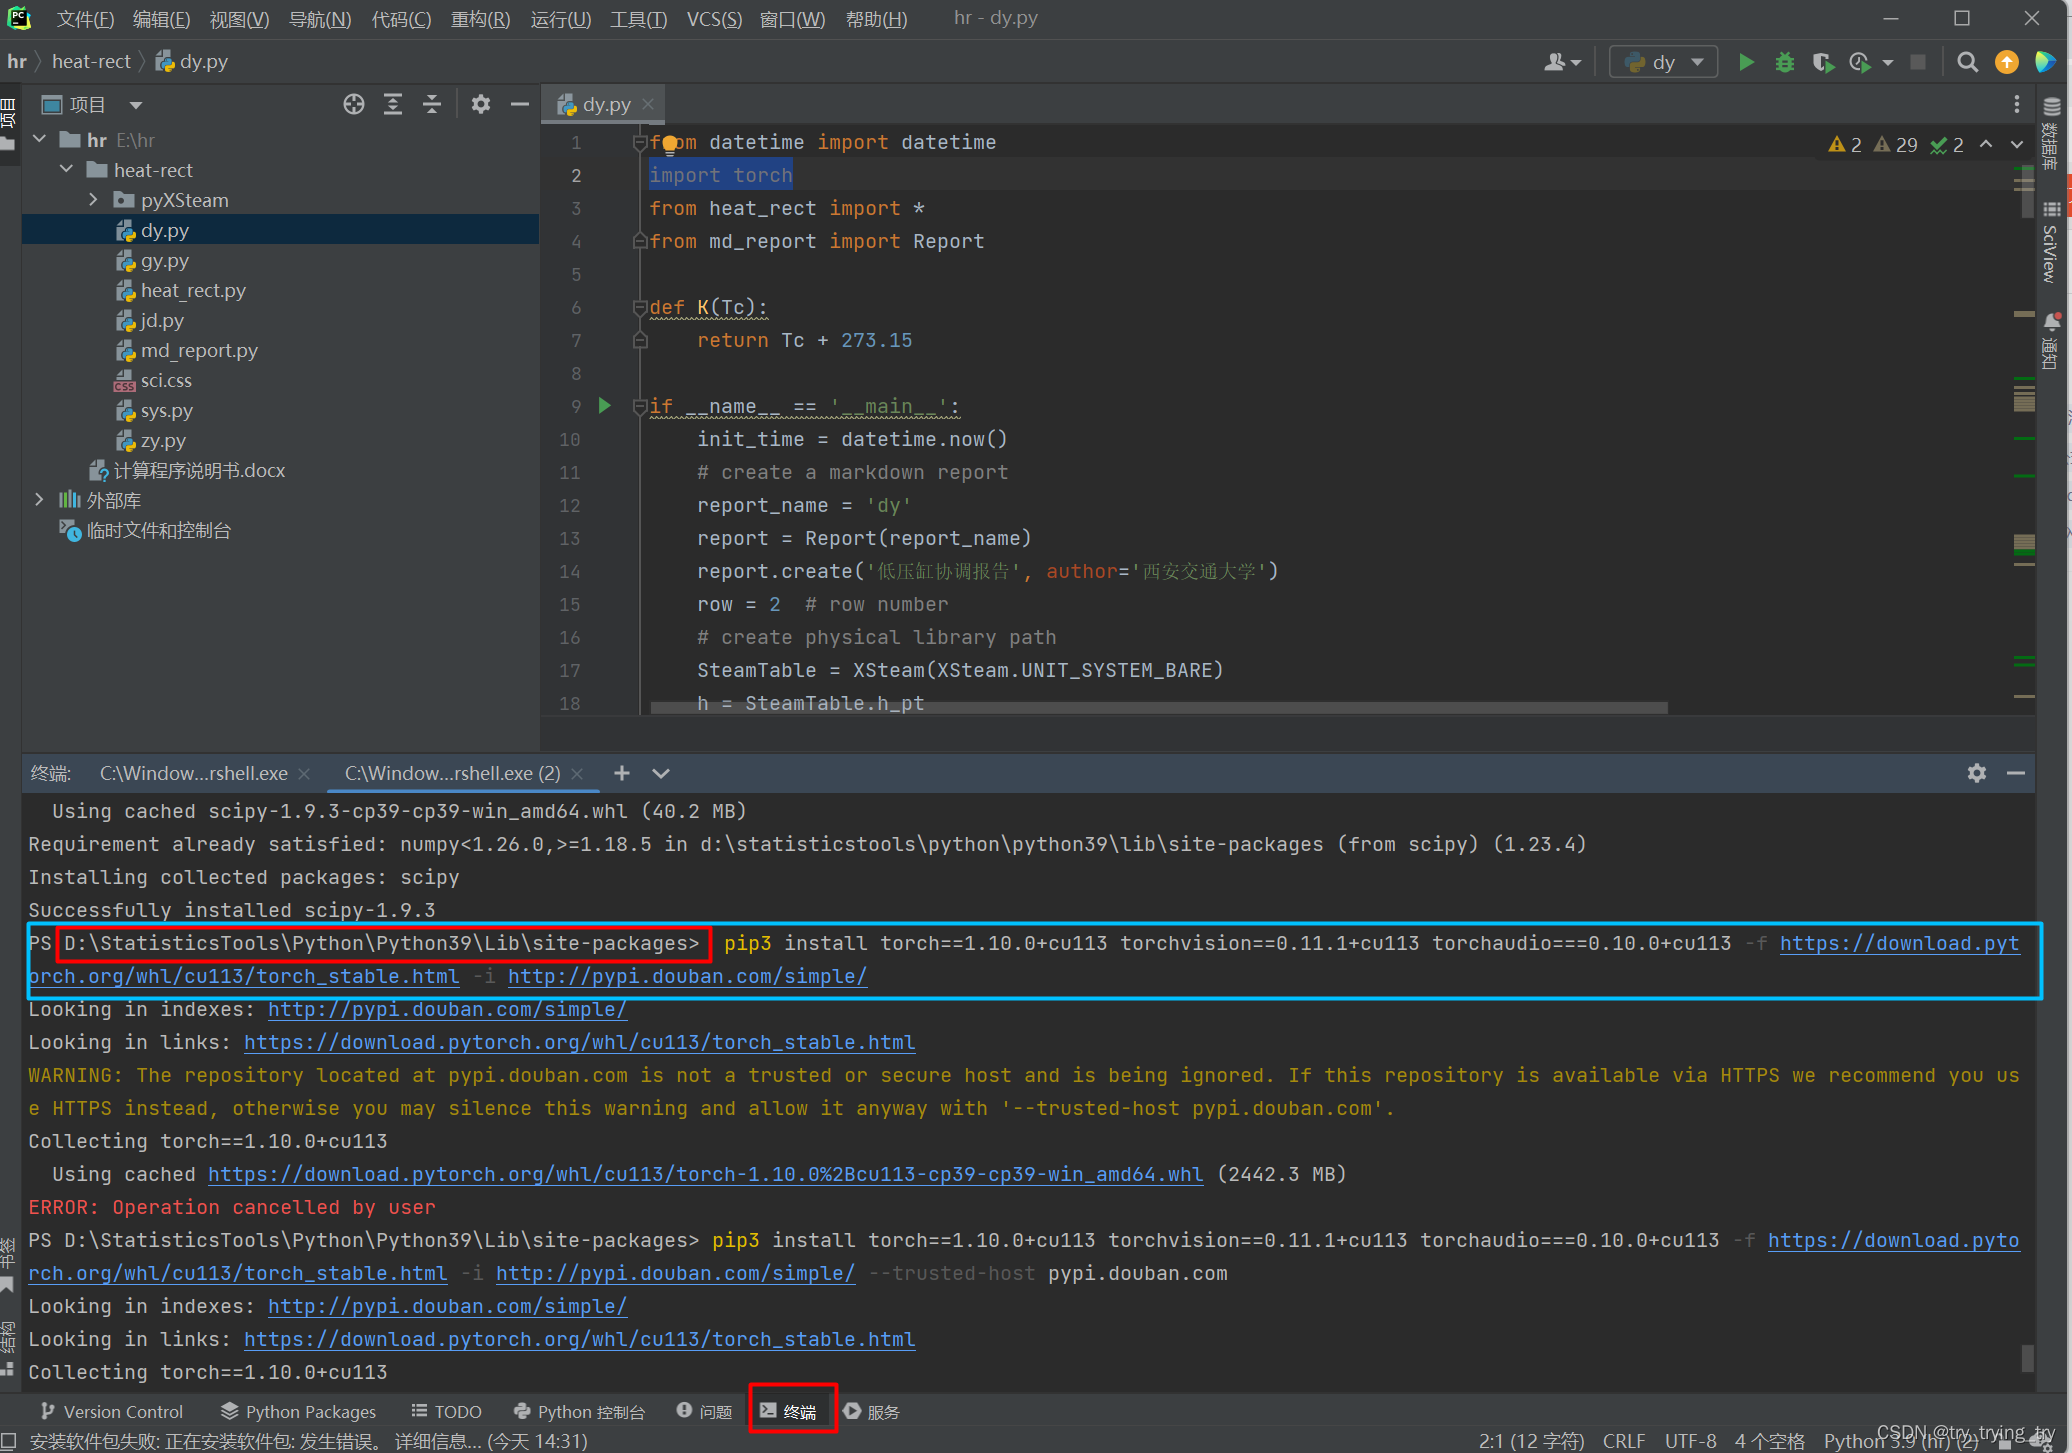Fold the K(Tc) function definition

(640, 307)
